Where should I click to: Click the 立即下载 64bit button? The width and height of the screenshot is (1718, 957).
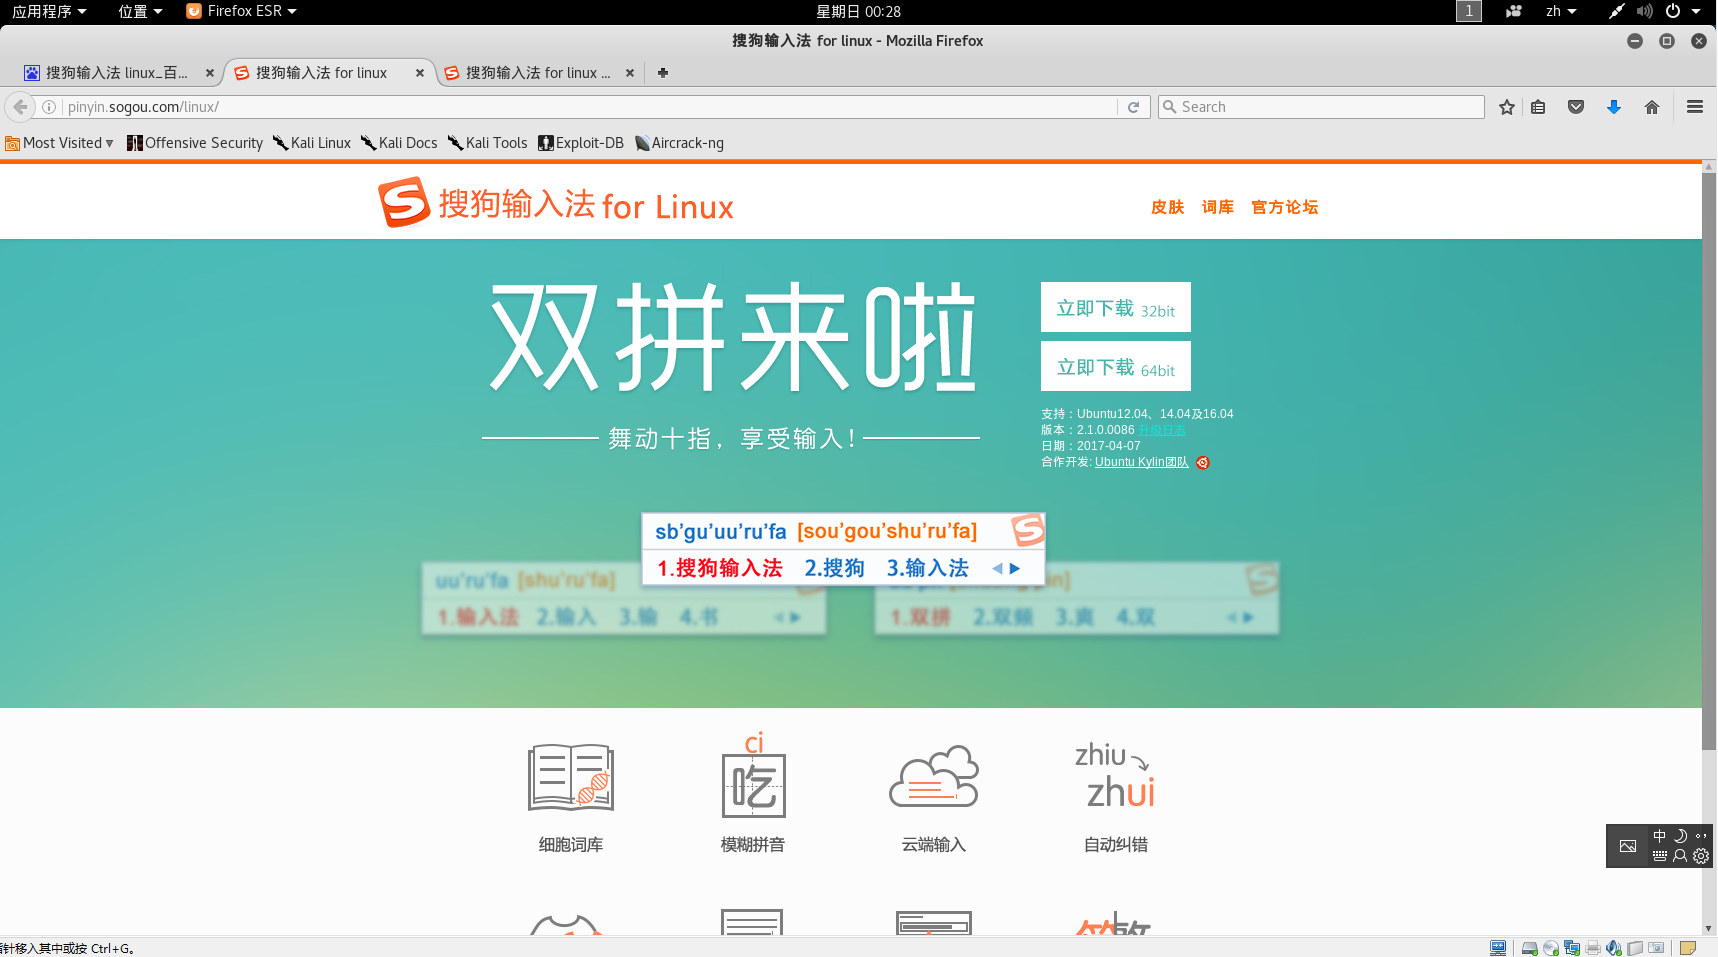(x=1115, y=367)
